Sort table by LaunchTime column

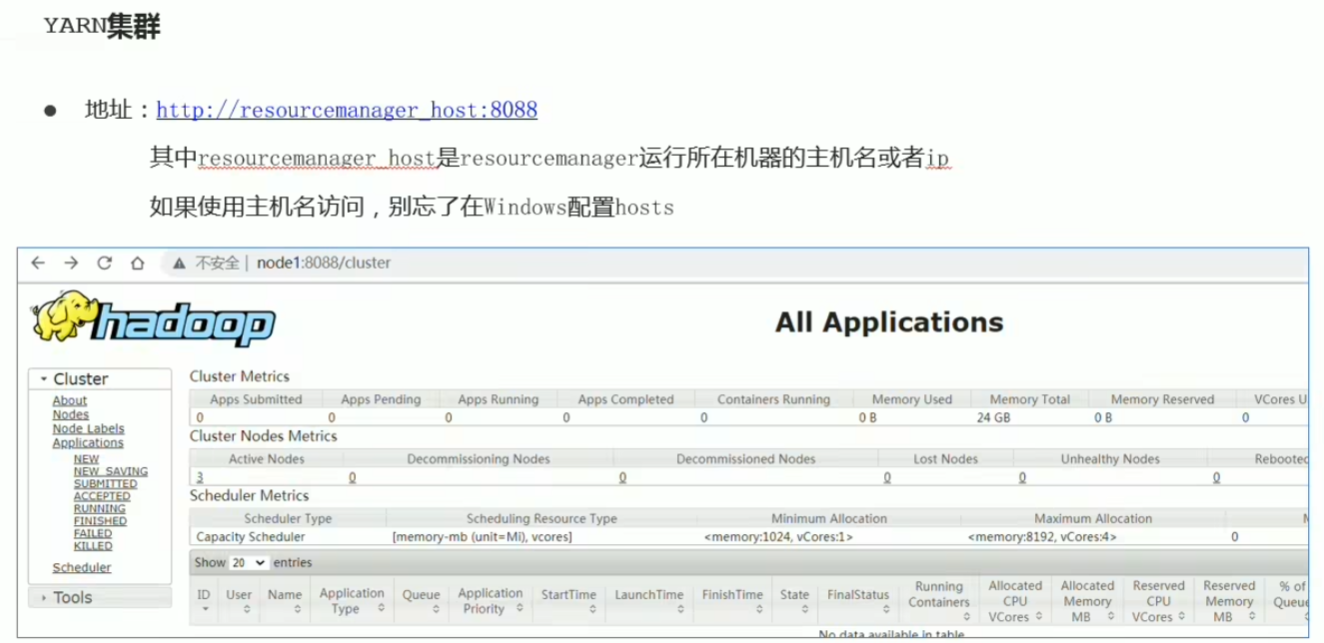point(648,601)
